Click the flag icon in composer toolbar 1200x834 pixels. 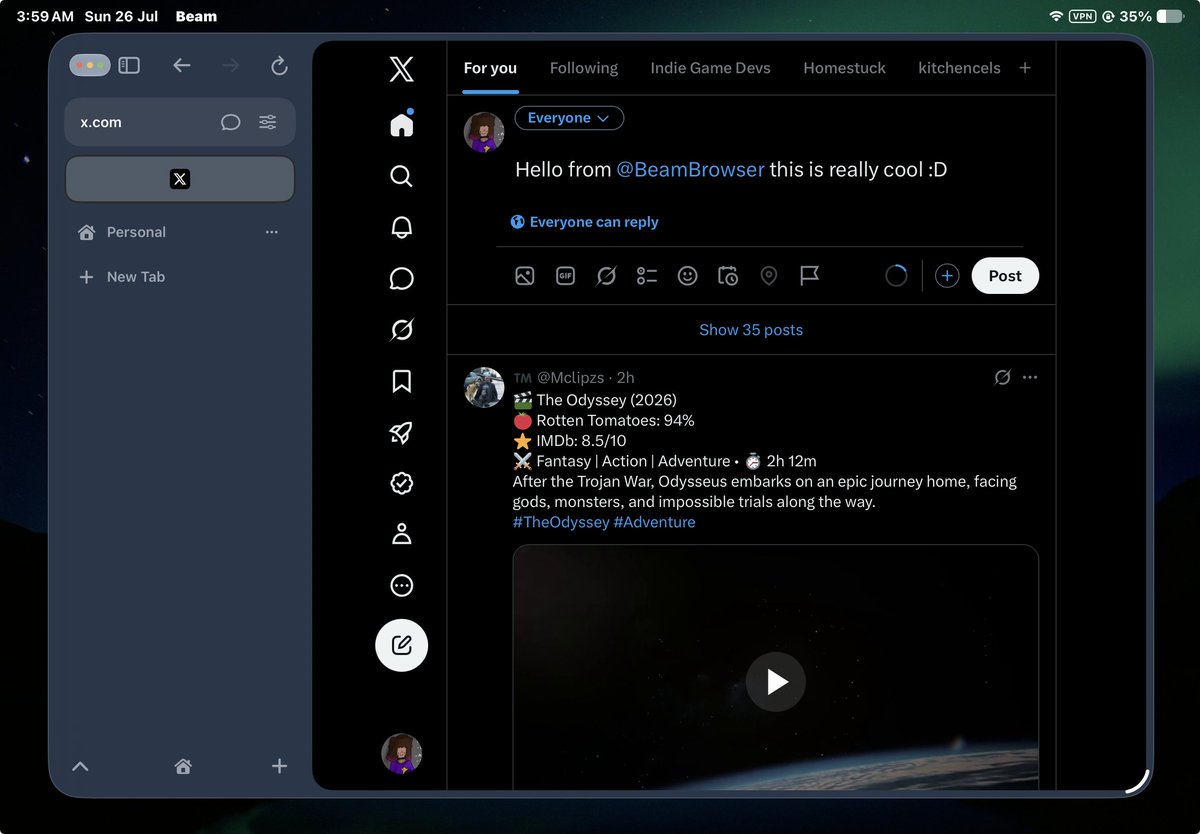[x=809, y=276]
